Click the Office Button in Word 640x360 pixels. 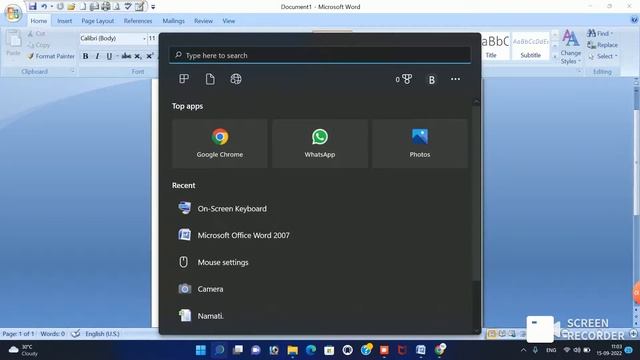click(13, 12)
